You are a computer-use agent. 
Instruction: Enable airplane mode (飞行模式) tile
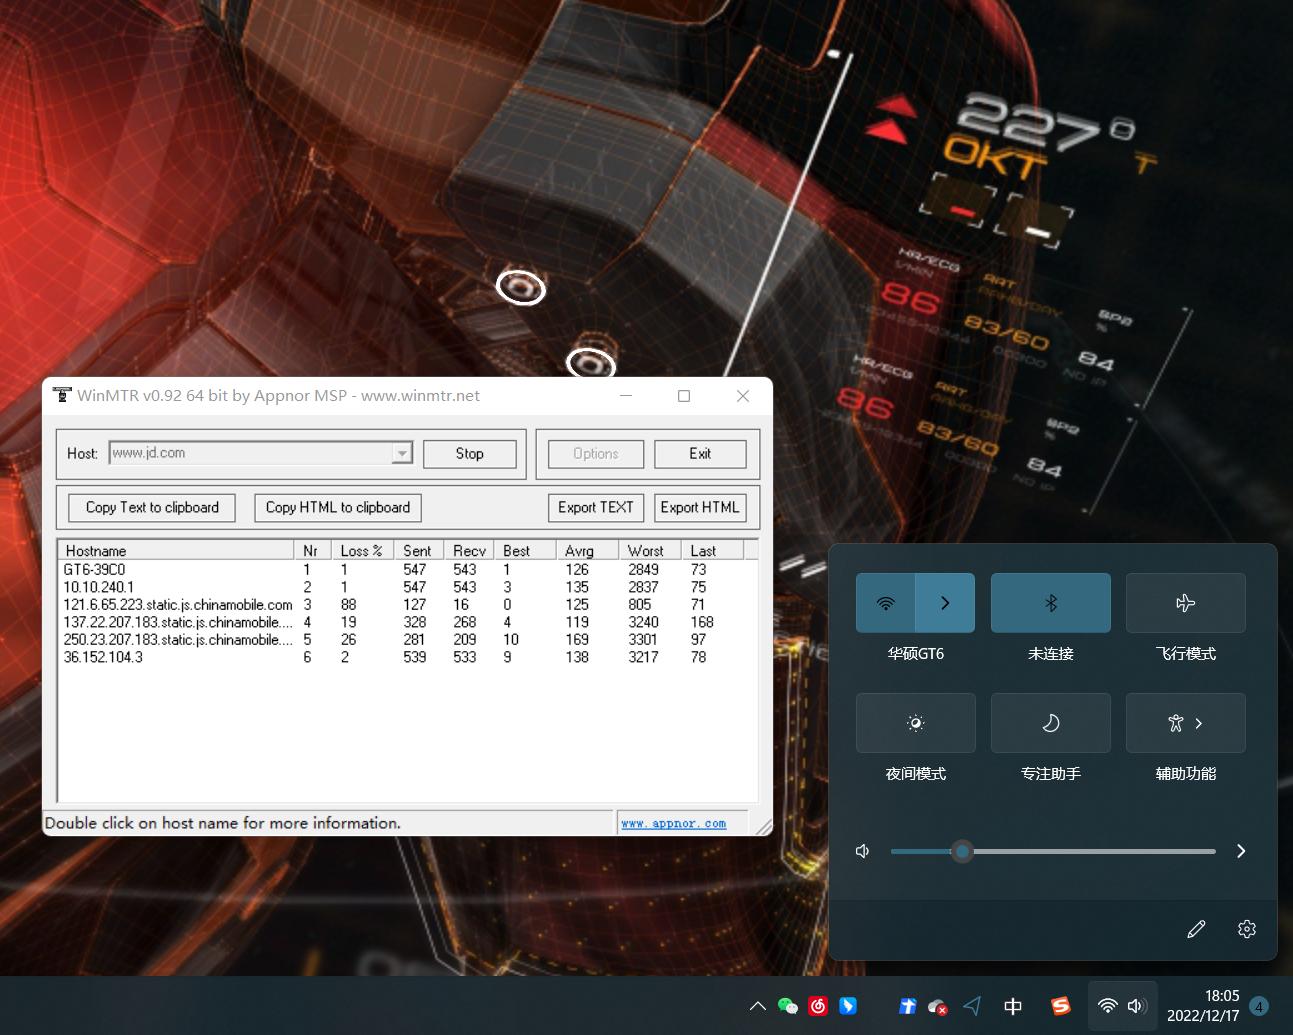click(x=1185, y=603)
